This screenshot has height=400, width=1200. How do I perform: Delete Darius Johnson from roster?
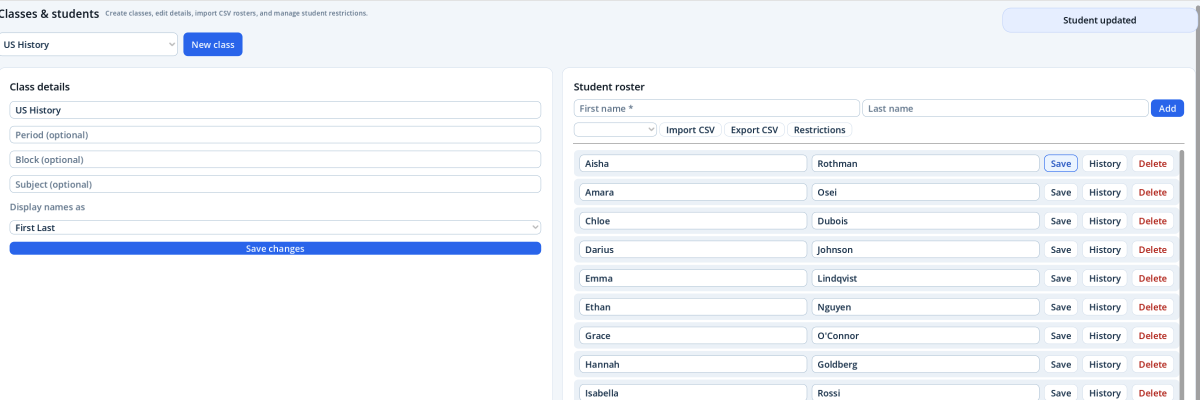tap(1153, 250)
